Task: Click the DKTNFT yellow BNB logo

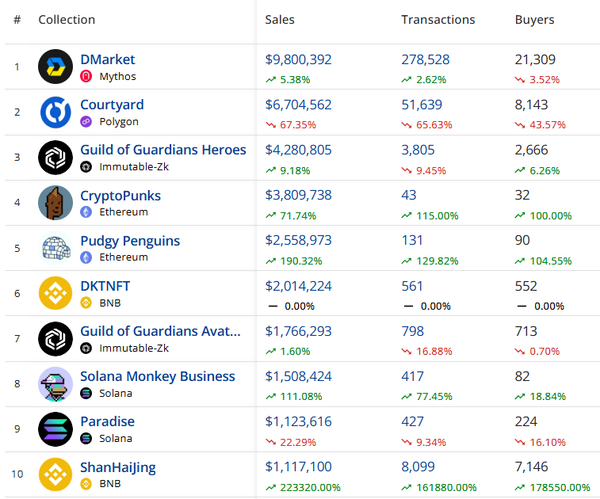Action: coord(55,293)
